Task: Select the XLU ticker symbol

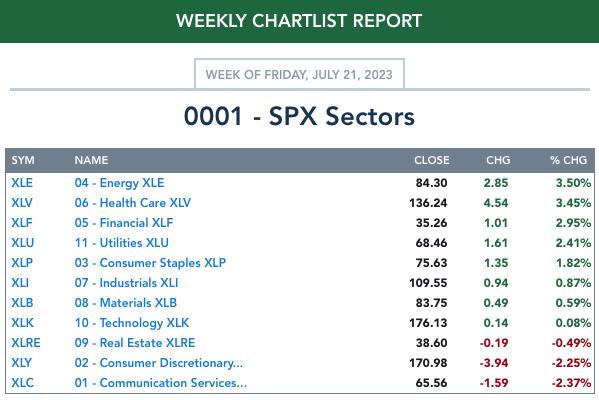Action: [23, 243]
